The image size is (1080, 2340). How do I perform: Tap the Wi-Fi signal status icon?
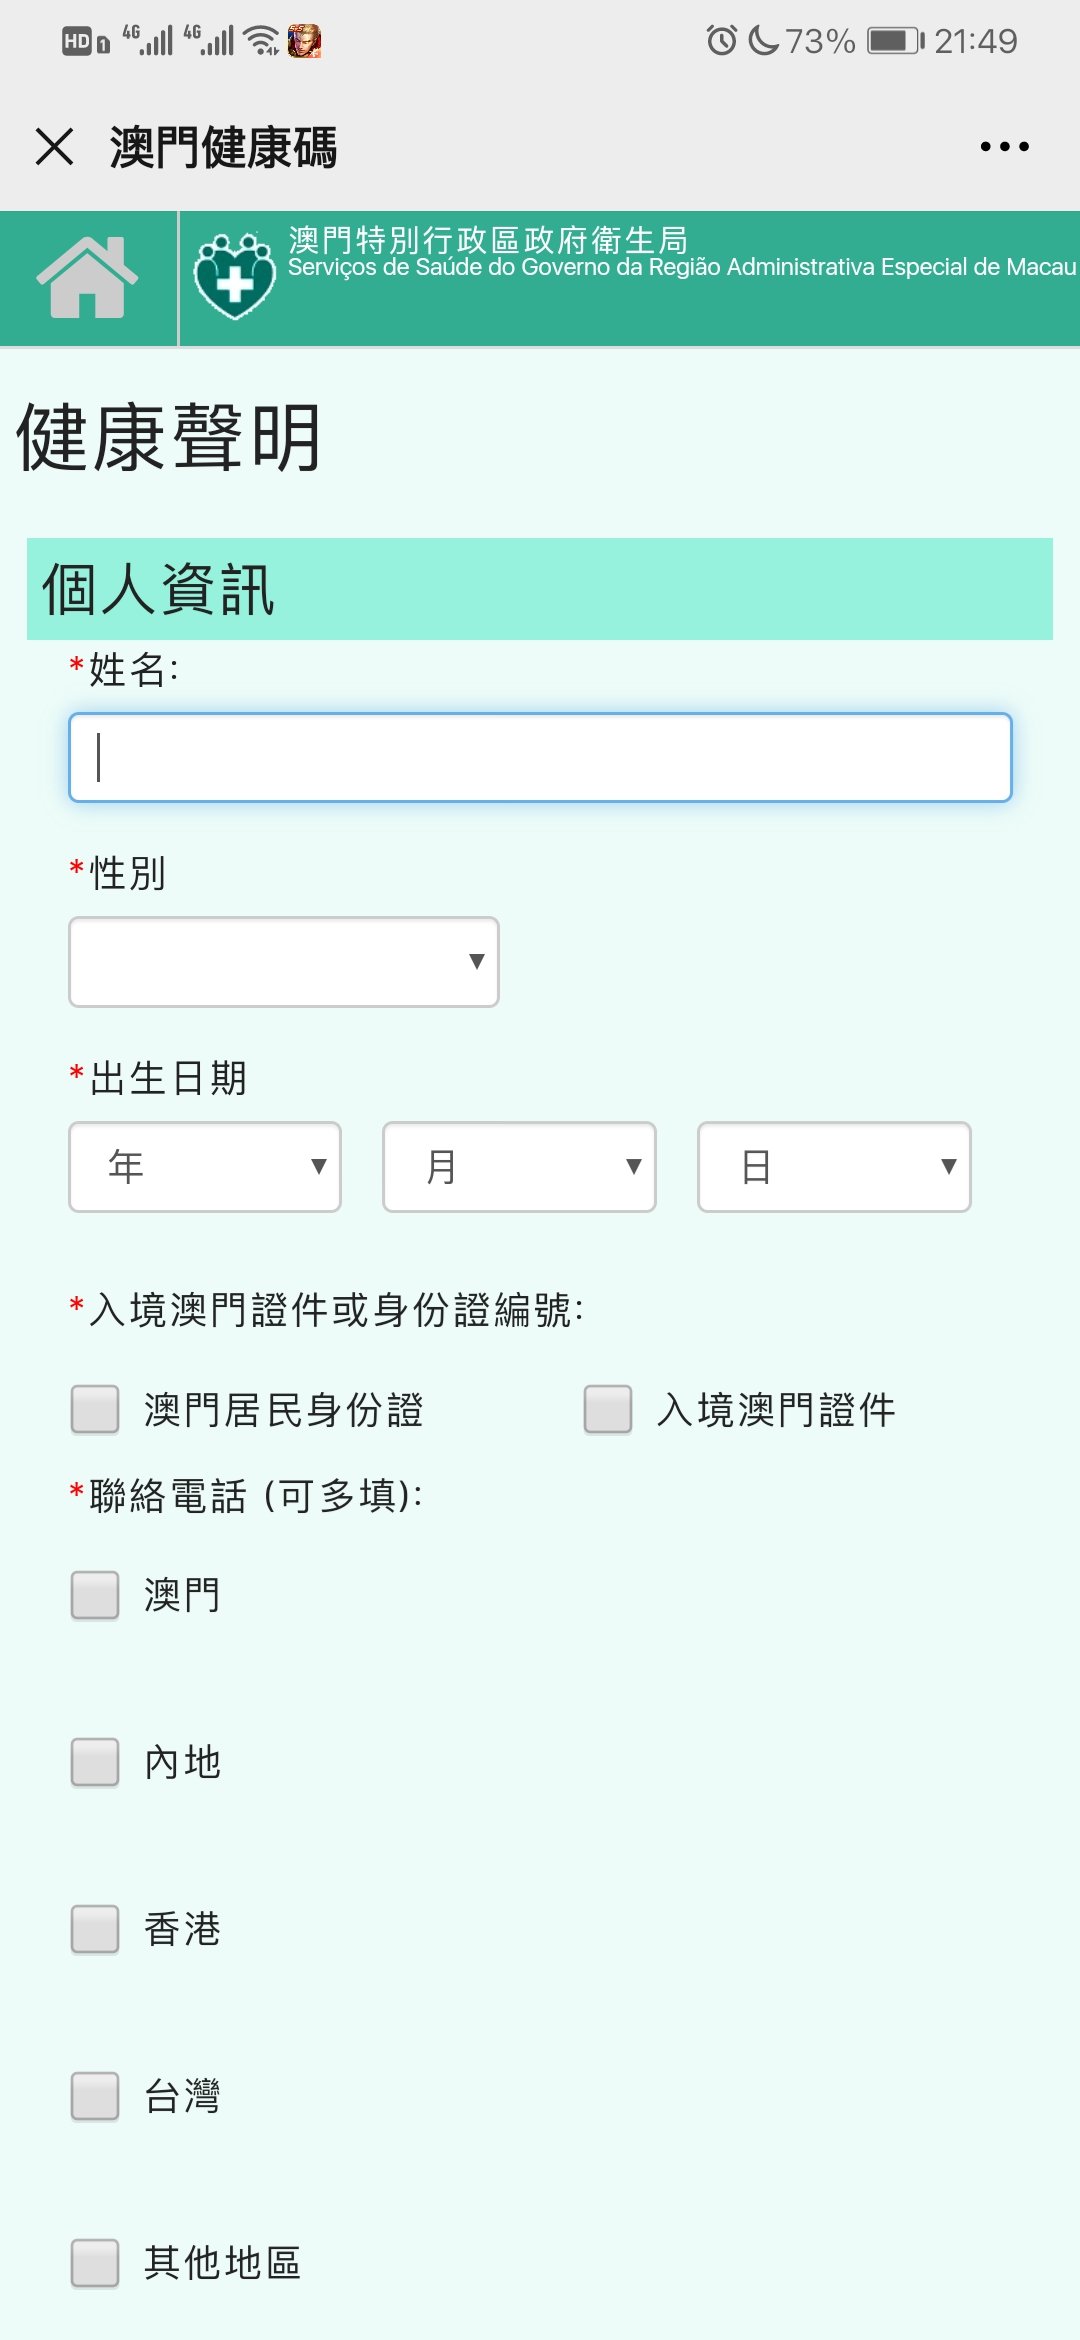click(x=262, y=41)
